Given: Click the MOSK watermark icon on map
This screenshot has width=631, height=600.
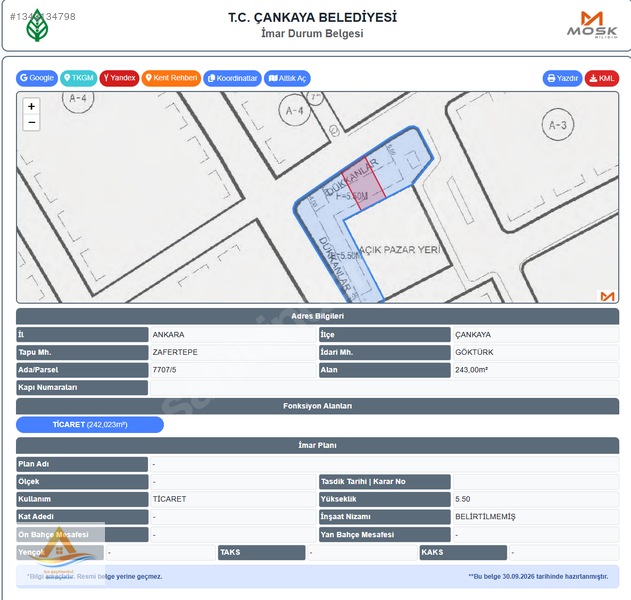Looking at the screenshot, I should click(x=607, y=296).
